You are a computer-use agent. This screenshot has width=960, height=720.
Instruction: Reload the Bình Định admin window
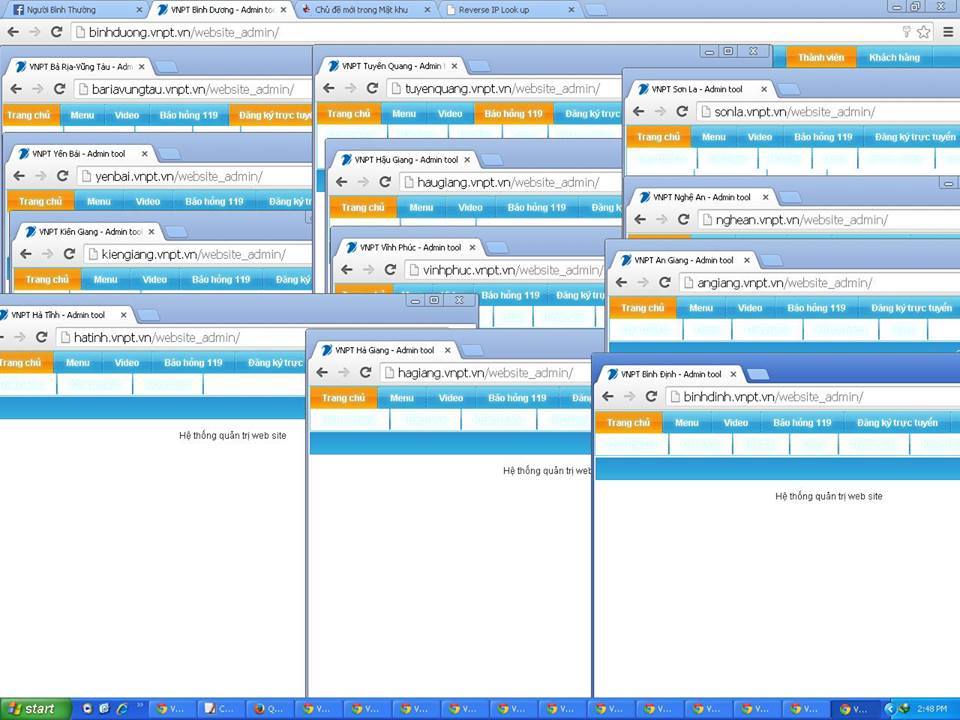point(651,396)
